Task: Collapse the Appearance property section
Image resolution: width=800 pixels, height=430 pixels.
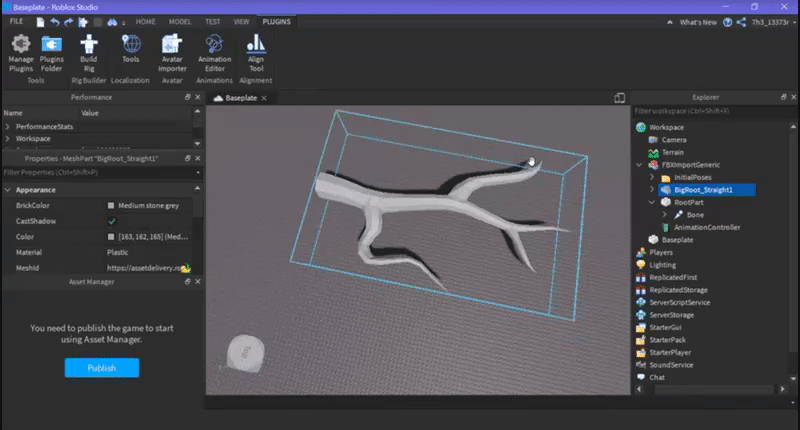Action: tap(8, 189)
